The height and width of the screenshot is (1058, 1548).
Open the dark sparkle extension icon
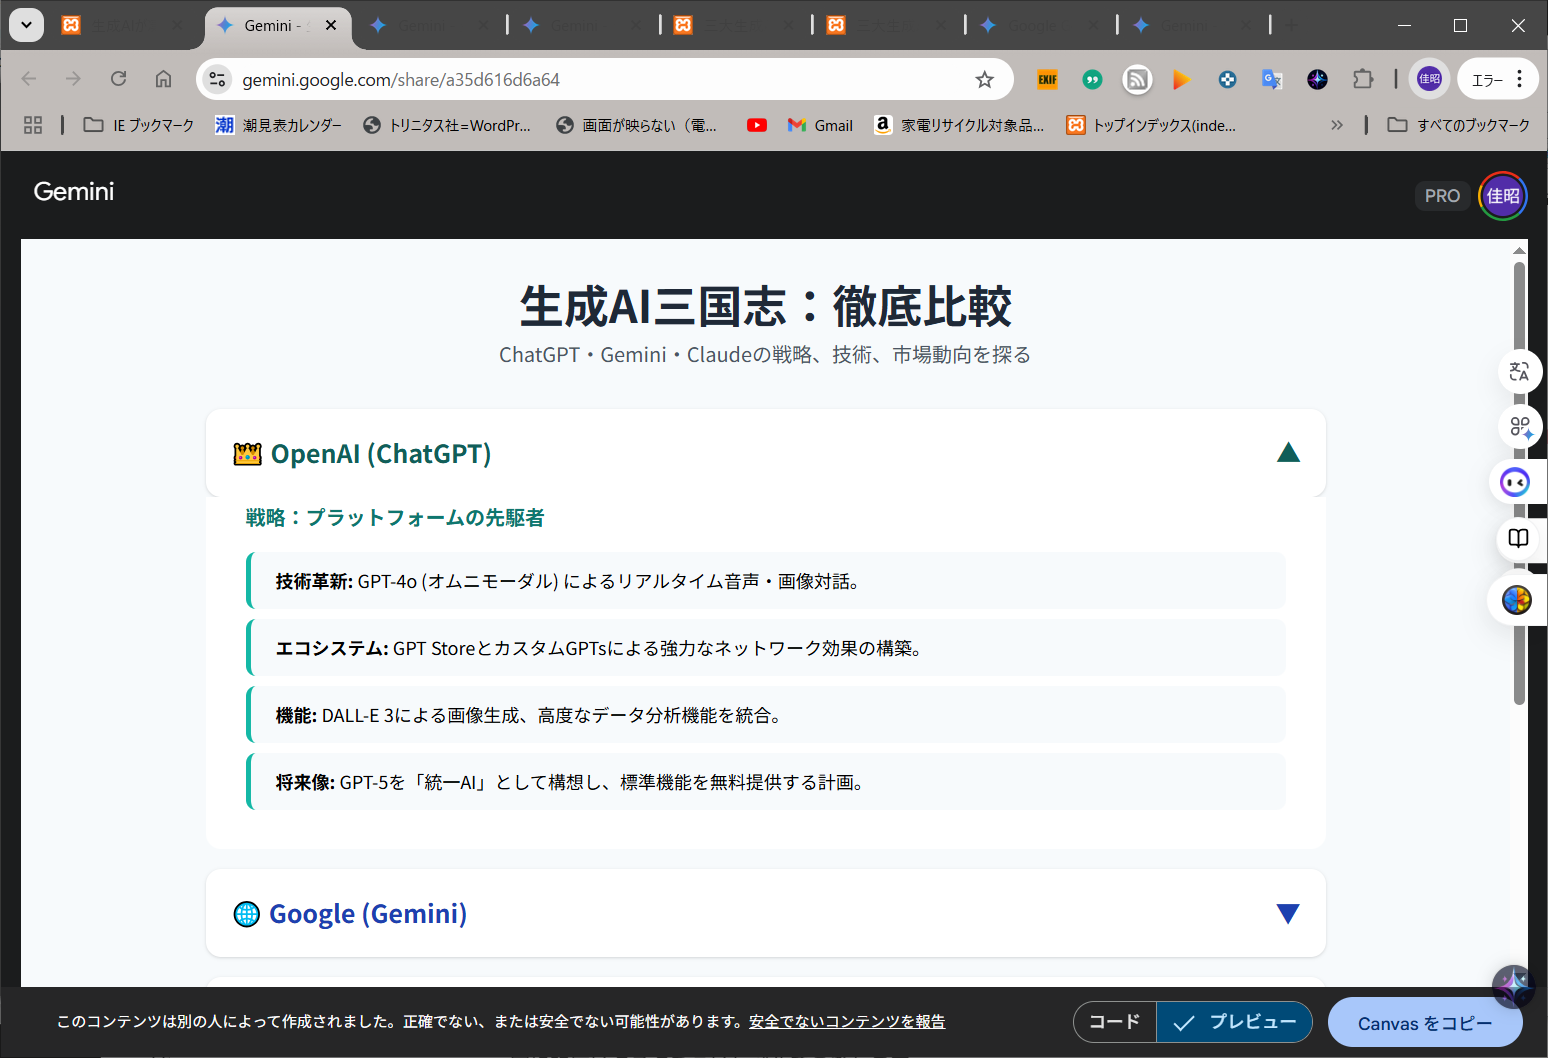point(1317,80)
